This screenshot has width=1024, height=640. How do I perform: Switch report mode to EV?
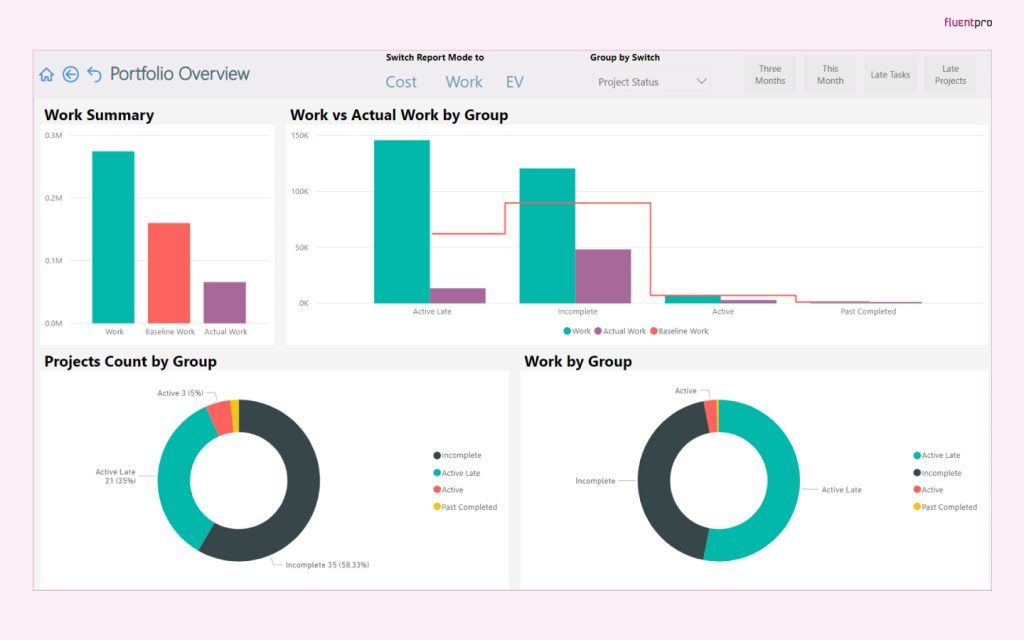[x=514, y=82]
